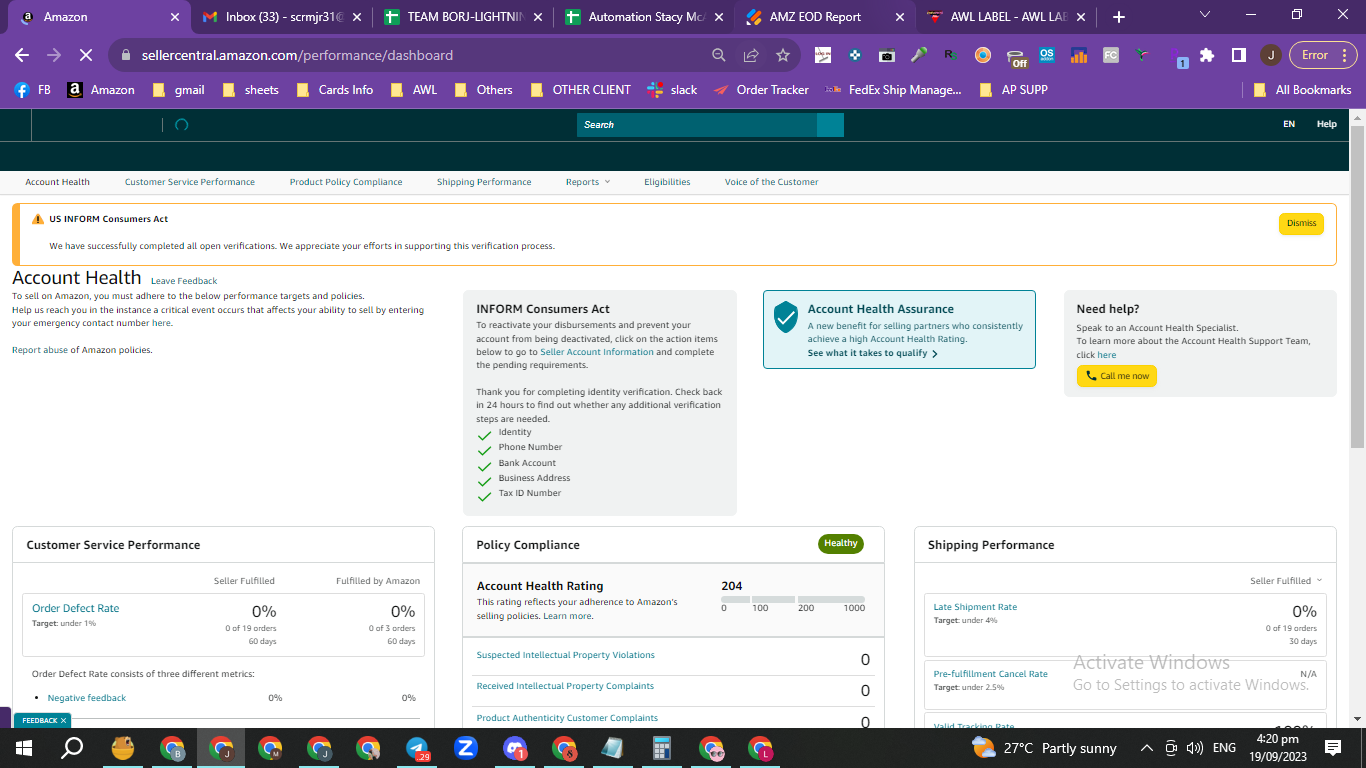The width and height of the screenshot is (1366, 768).
Task: Show hidden system tray icons
Action: [1146, 748]
